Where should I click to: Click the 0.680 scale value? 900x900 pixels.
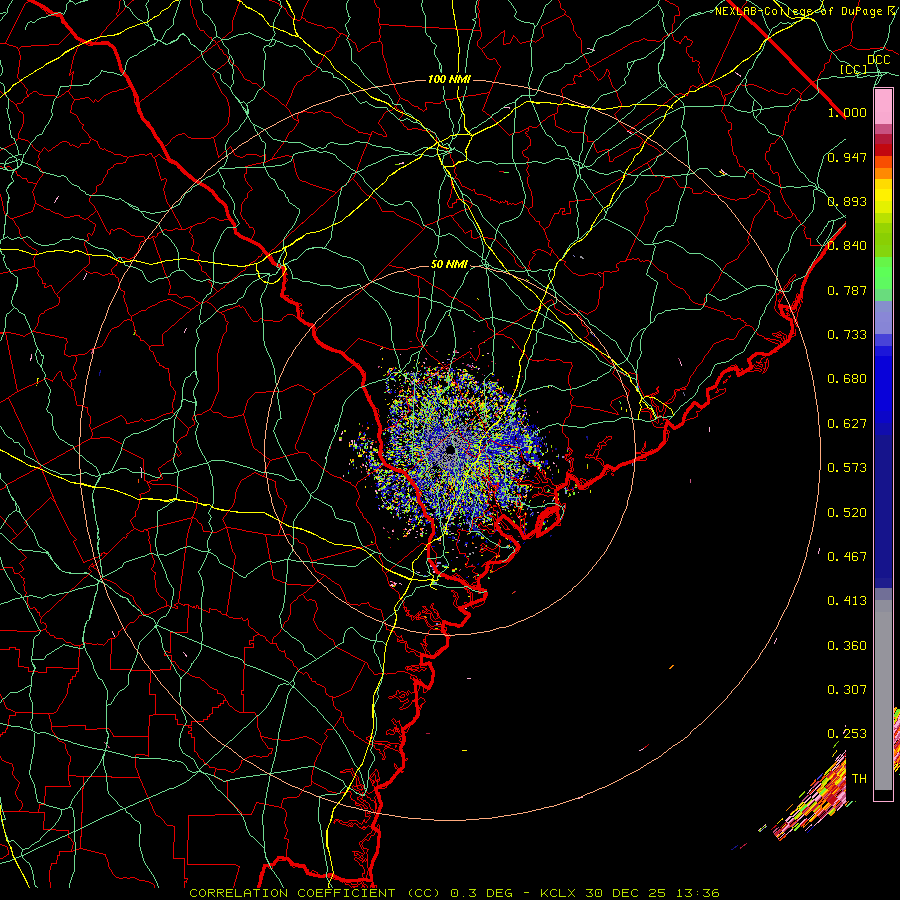(847, 379)
